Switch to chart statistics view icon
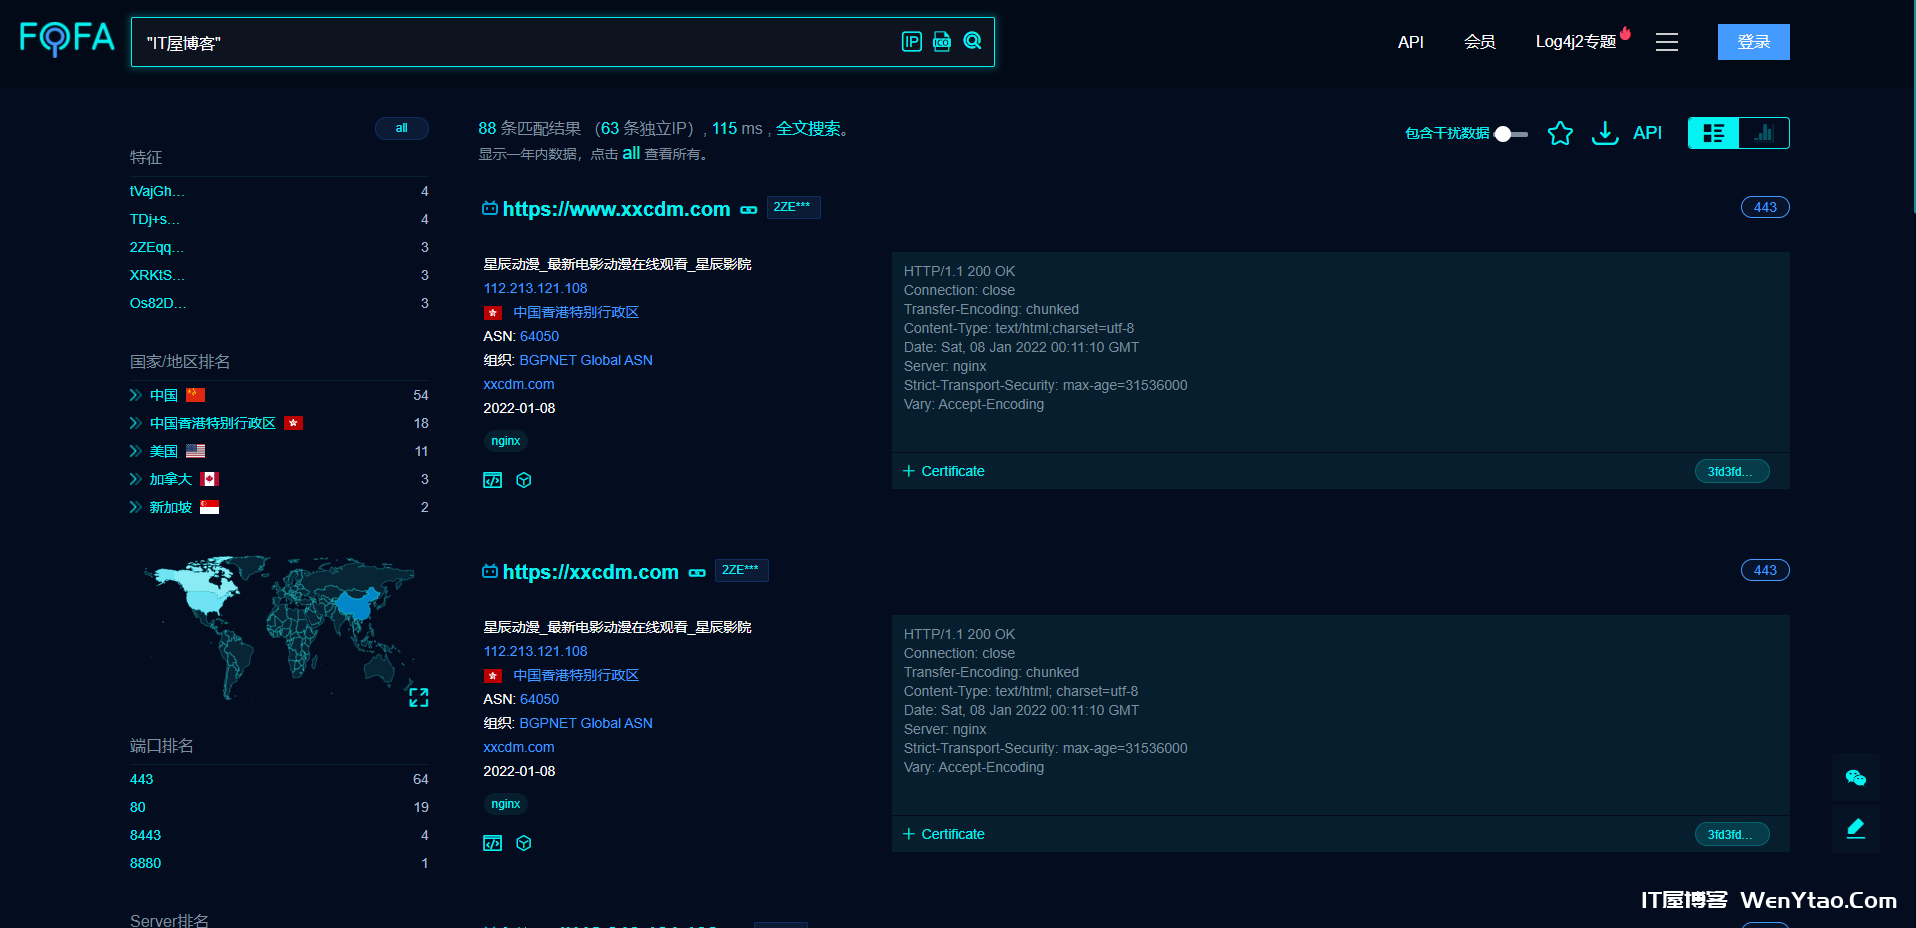This screenshot has height=928, width=1916. pos(1764,133)
